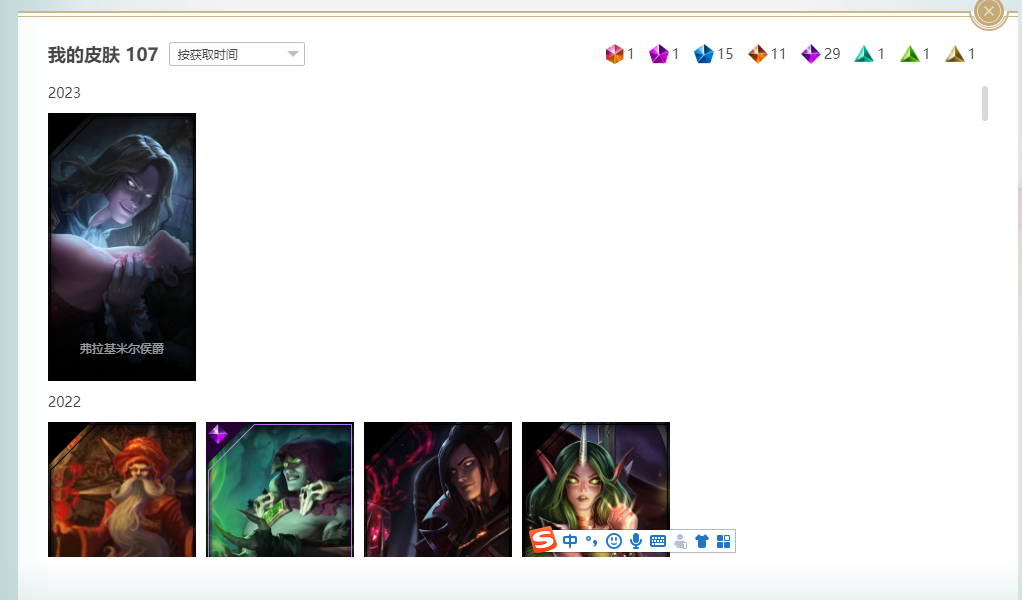The height and width of the screenshot is (600, 1022).
Task: Click the 2023 year label
Action: click(65, 93)
